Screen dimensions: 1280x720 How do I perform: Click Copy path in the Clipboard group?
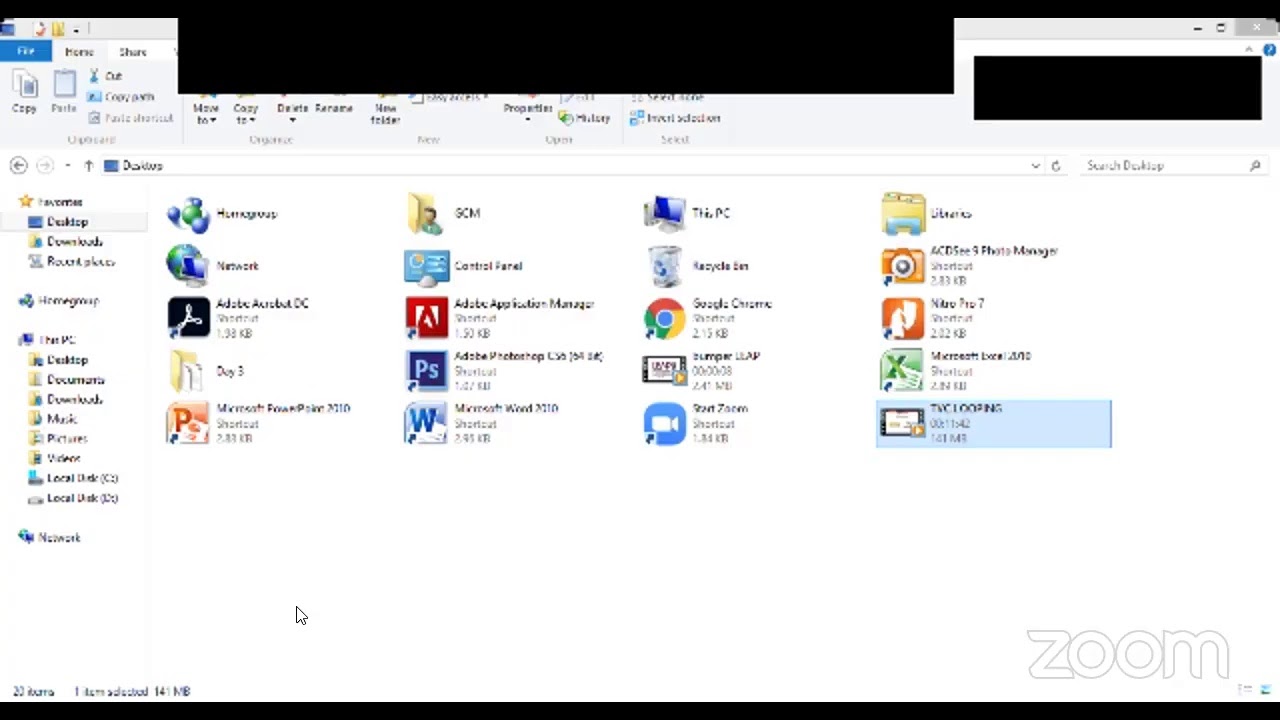pyautogui.click(x=120, y=97)
